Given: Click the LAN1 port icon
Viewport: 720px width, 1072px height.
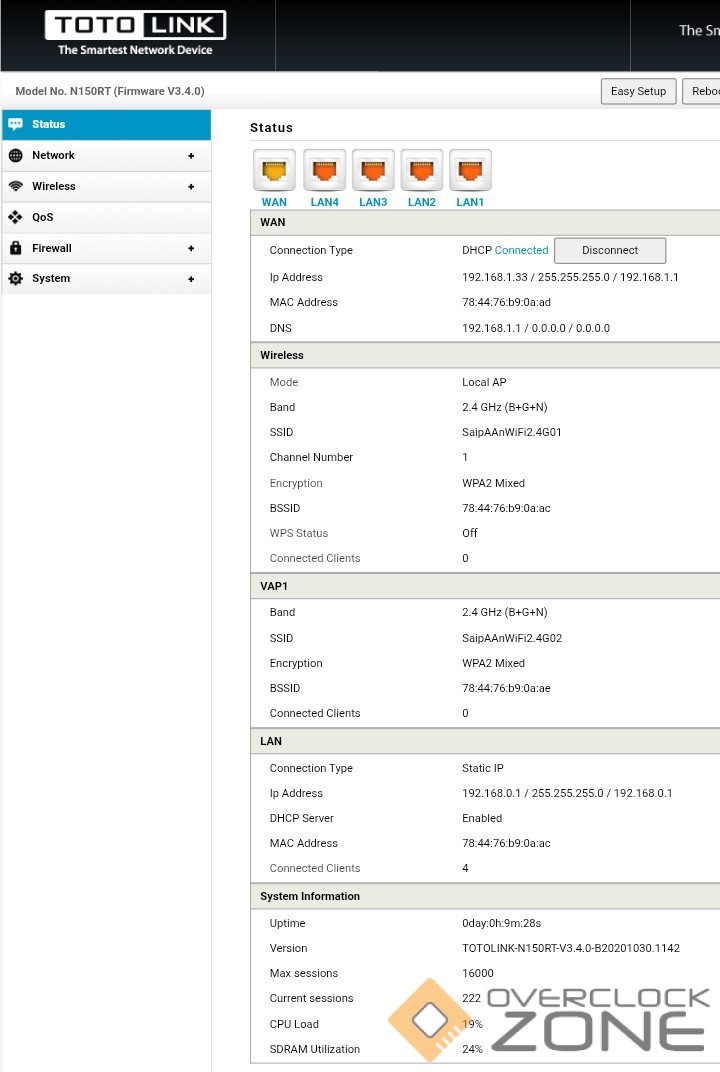Looking at the screenshot, I should [470, 170].
